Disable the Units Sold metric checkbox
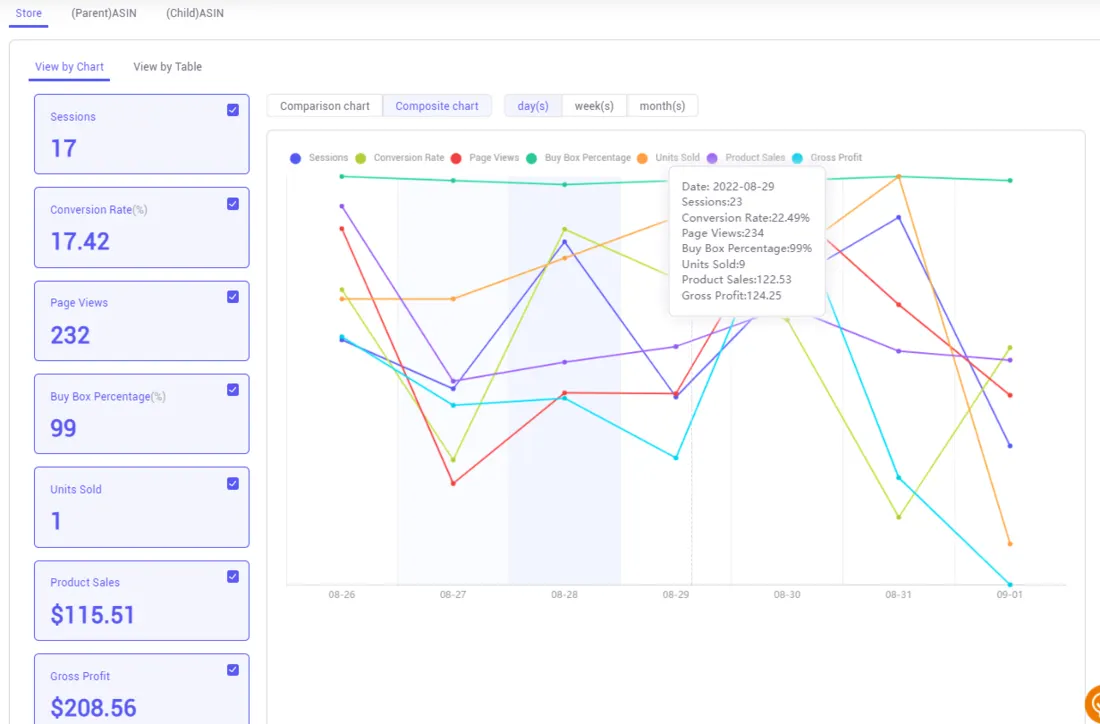The height and width of the screenshot is (724, 1100). point(232,483)
